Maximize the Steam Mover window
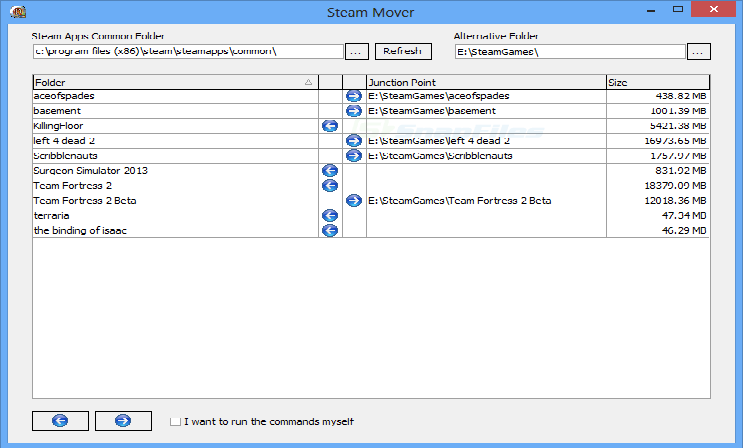The image size is (743, 448). (678, 9)
